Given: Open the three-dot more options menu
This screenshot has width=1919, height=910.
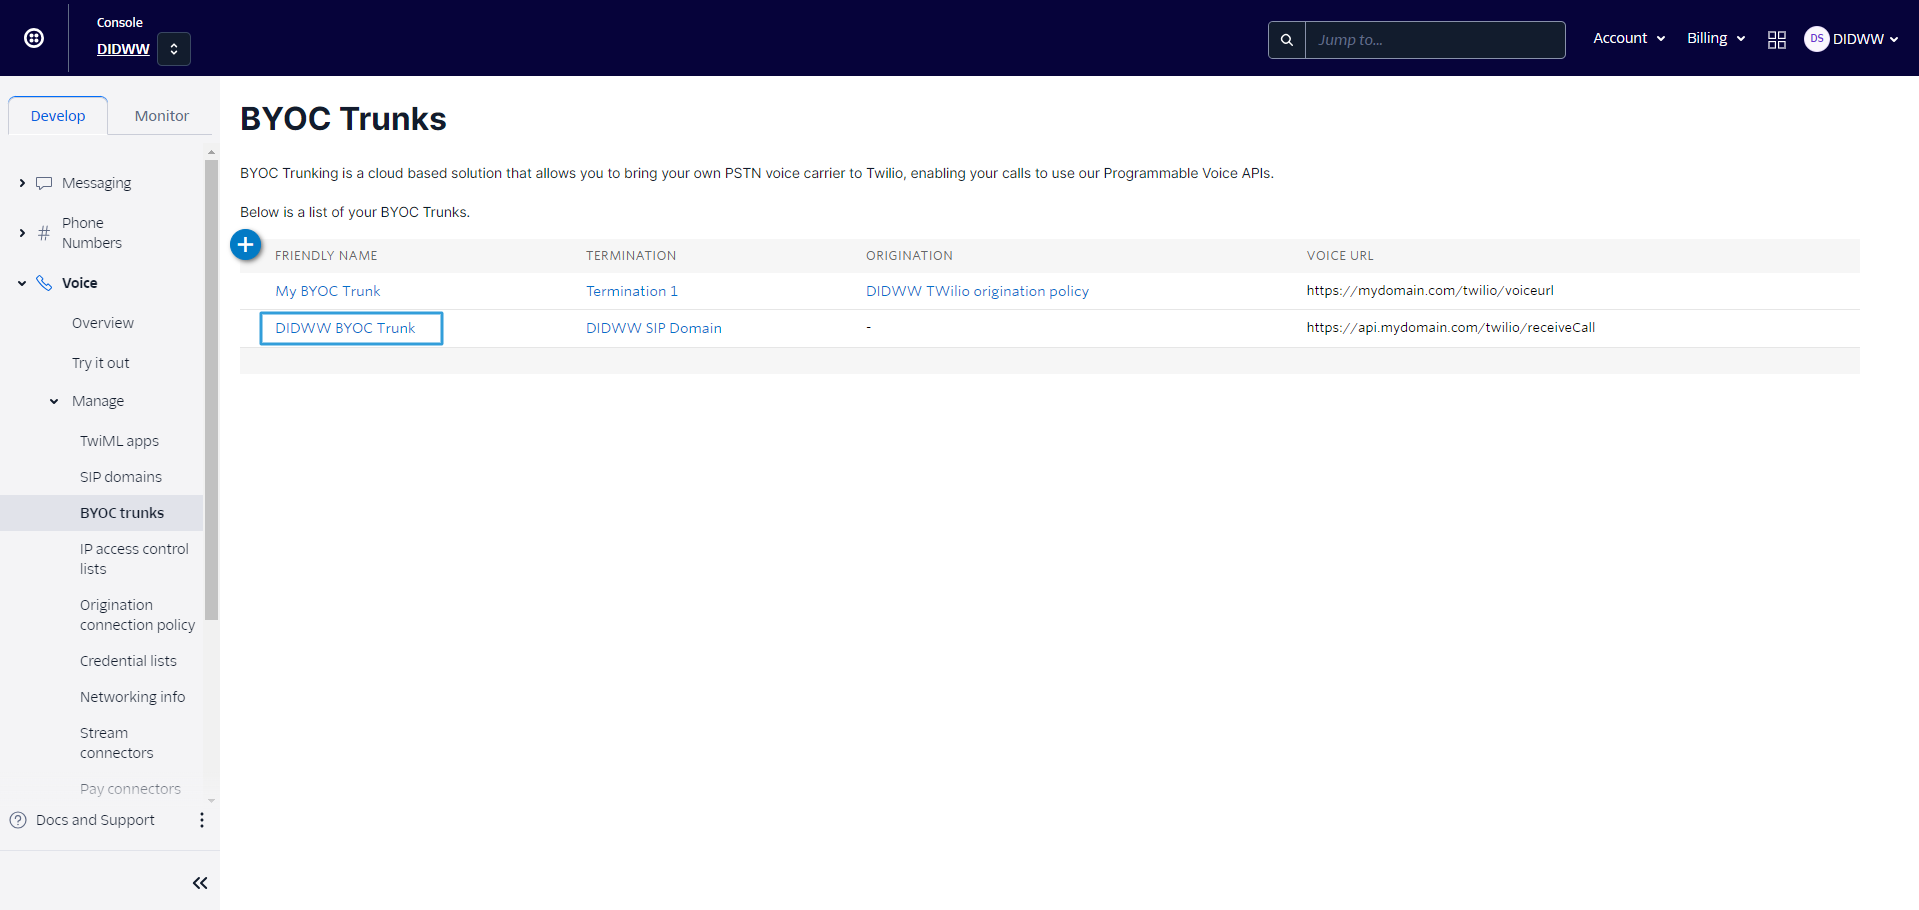Looking at the screenshot, I should (x=202, y=820).
